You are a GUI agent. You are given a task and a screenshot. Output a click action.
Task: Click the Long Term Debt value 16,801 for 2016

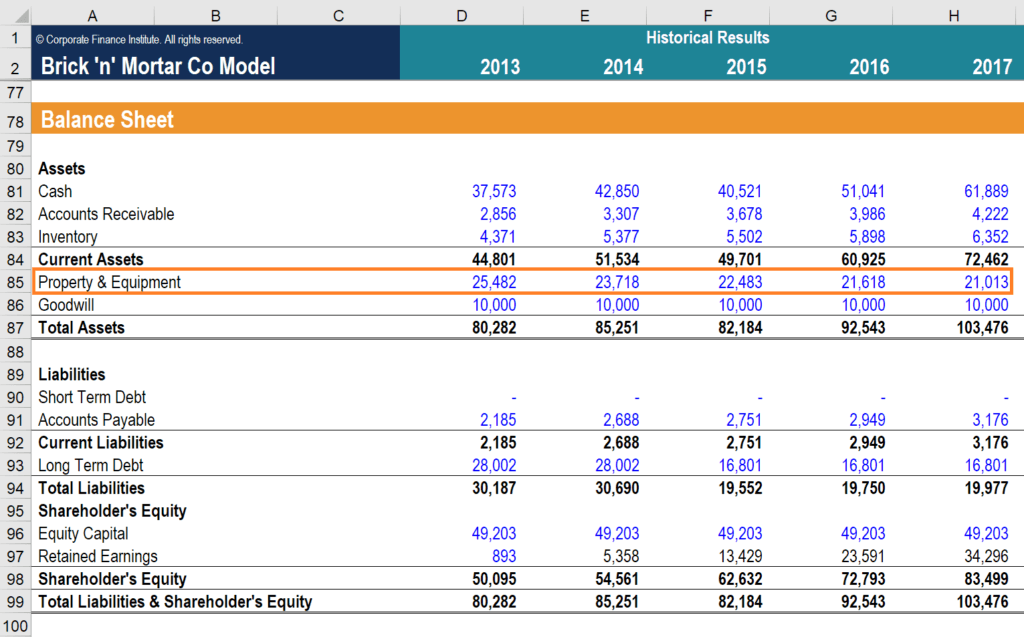coord(863,465)
